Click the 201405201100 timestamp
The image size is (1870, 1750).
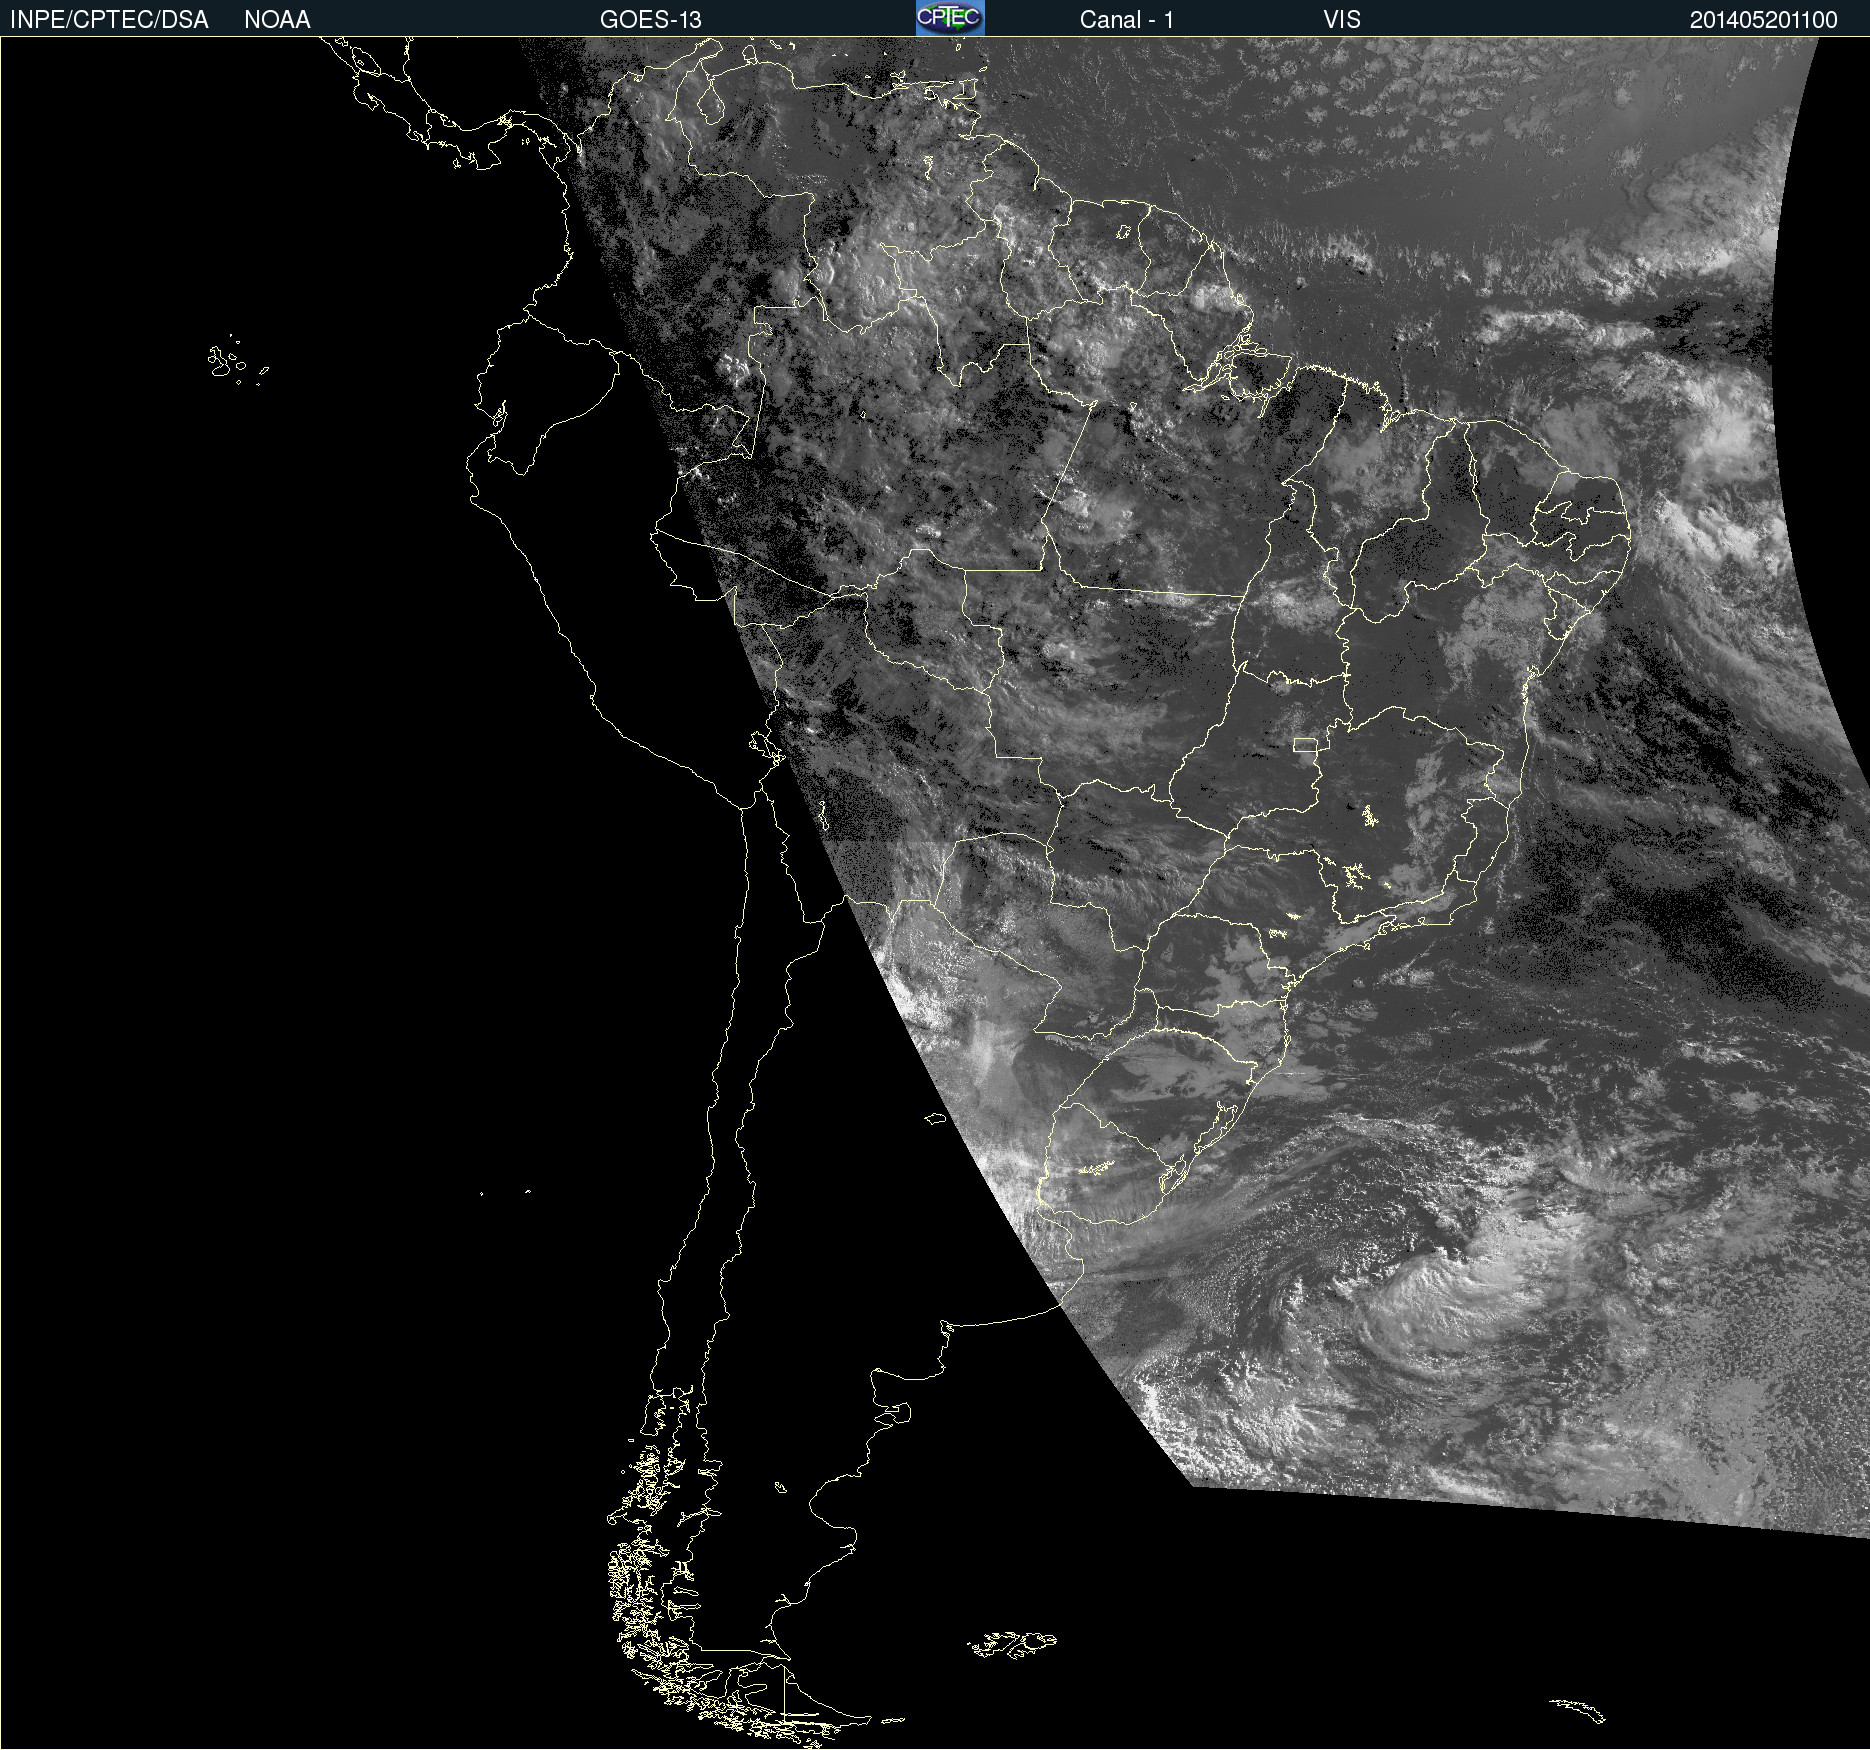coord(1763,20)
